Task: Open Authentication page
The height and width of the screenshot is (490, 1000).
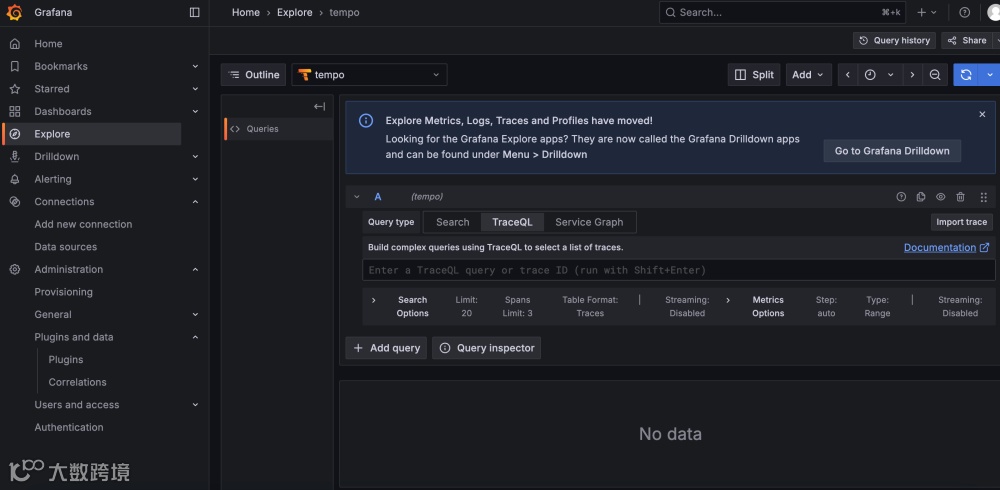Action: coord(69,427)
